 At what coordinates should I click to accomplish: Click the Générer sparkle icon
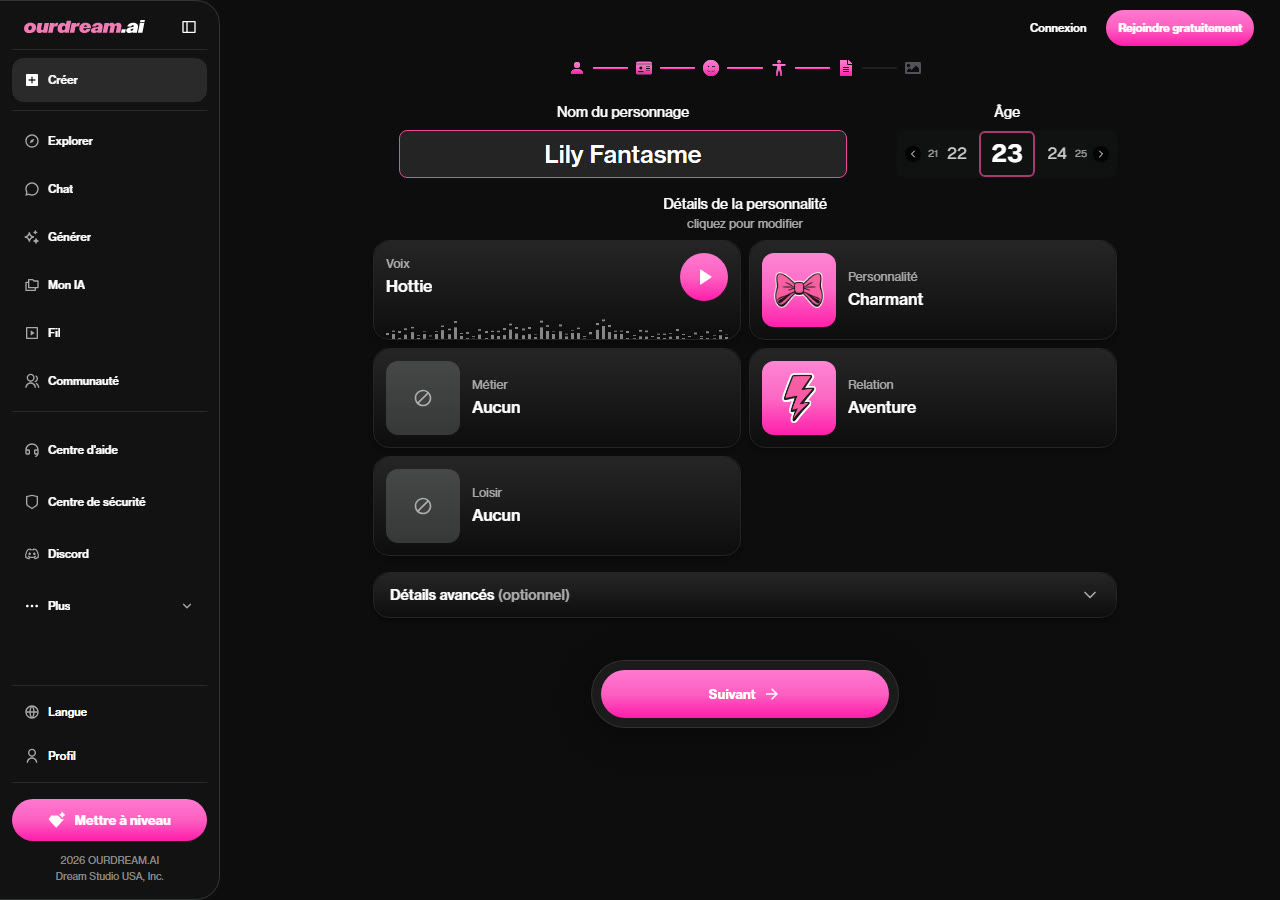tap(32, 237)
